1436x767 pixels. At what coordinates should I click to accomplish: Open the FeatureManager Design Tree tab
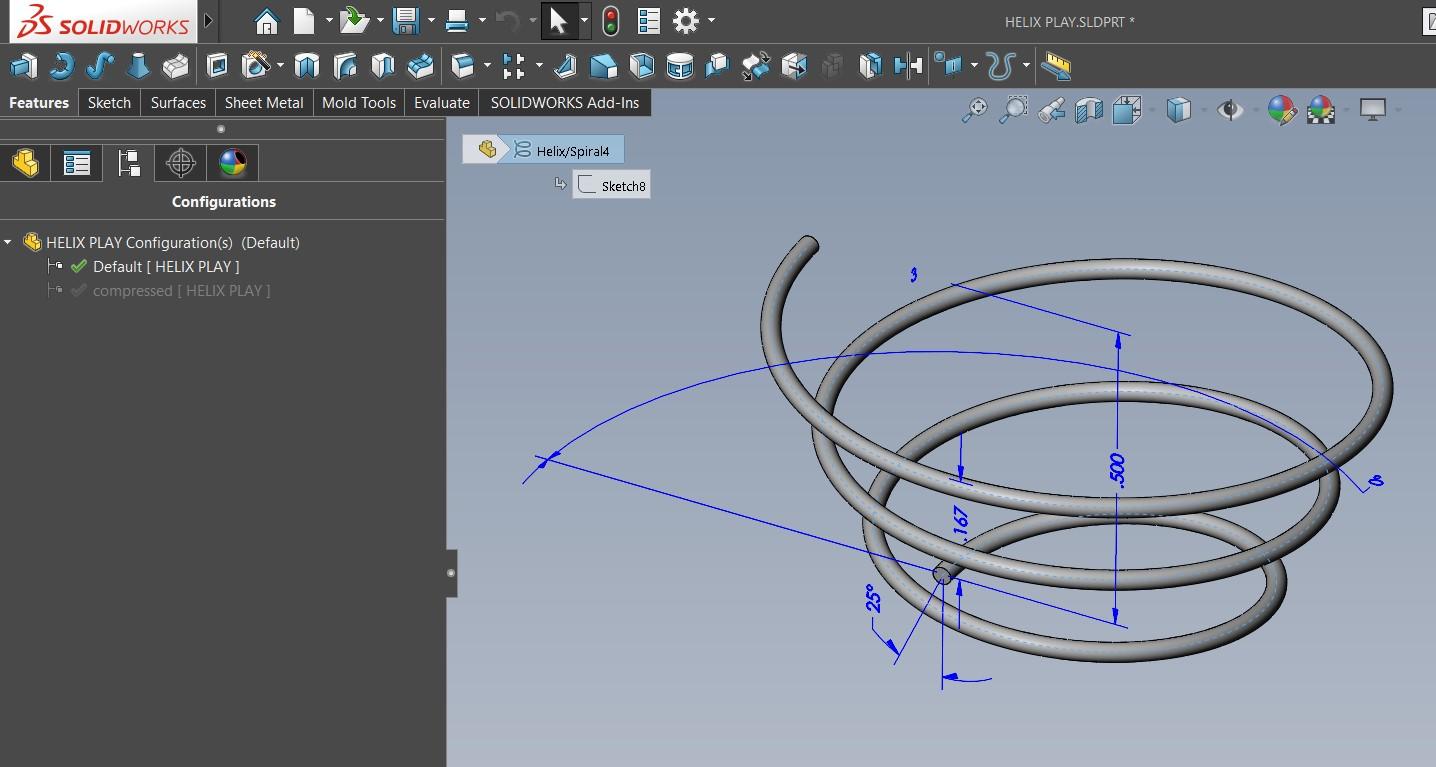[25, 162]
